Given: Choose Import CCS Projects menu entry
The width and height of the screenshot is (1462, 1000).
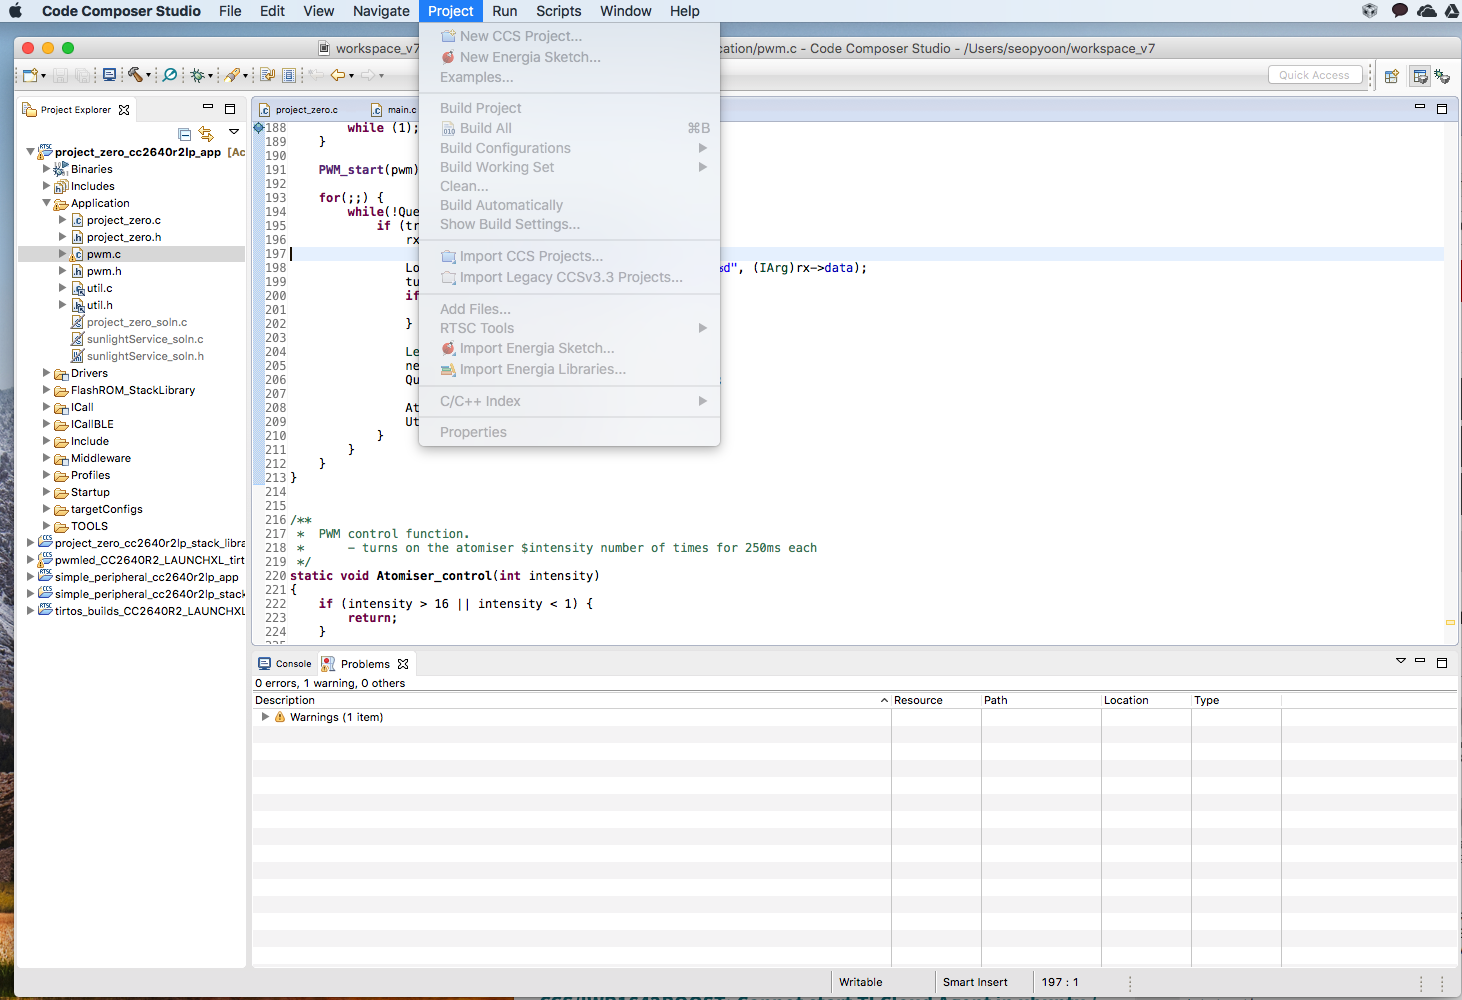Looking at the screenshot, I should [531, 256].
